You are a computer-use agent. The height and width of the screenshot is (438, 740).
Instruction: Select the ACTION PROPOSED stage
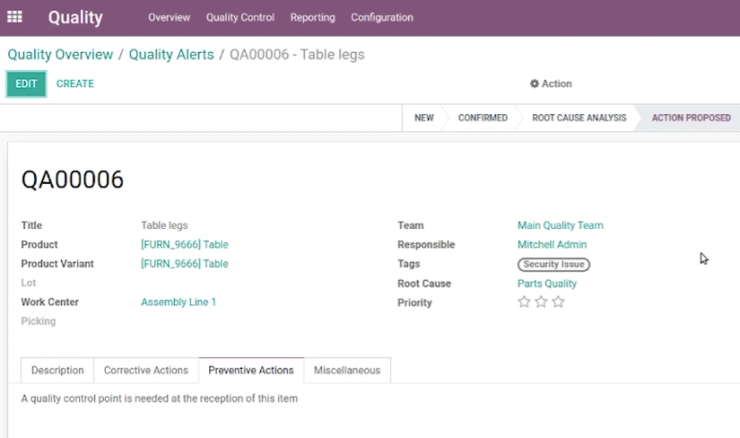pyautogui.click(x=691, y=118)
